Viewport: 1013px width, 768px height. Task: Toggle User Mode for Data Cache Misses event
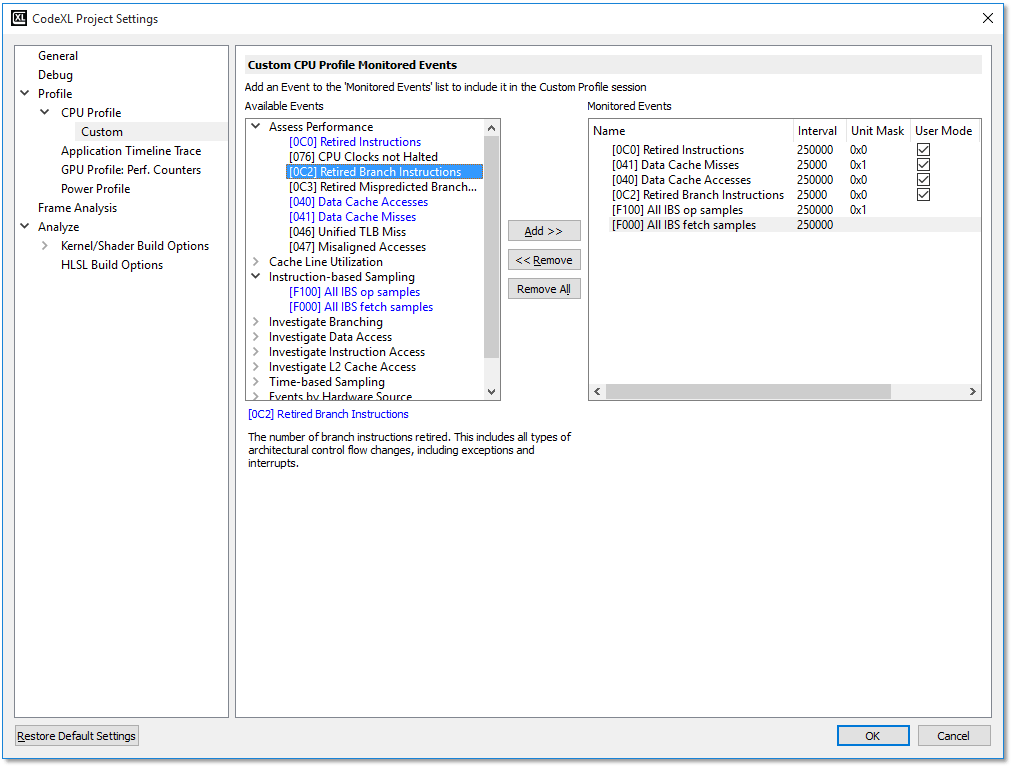click(x=923, y=165)
